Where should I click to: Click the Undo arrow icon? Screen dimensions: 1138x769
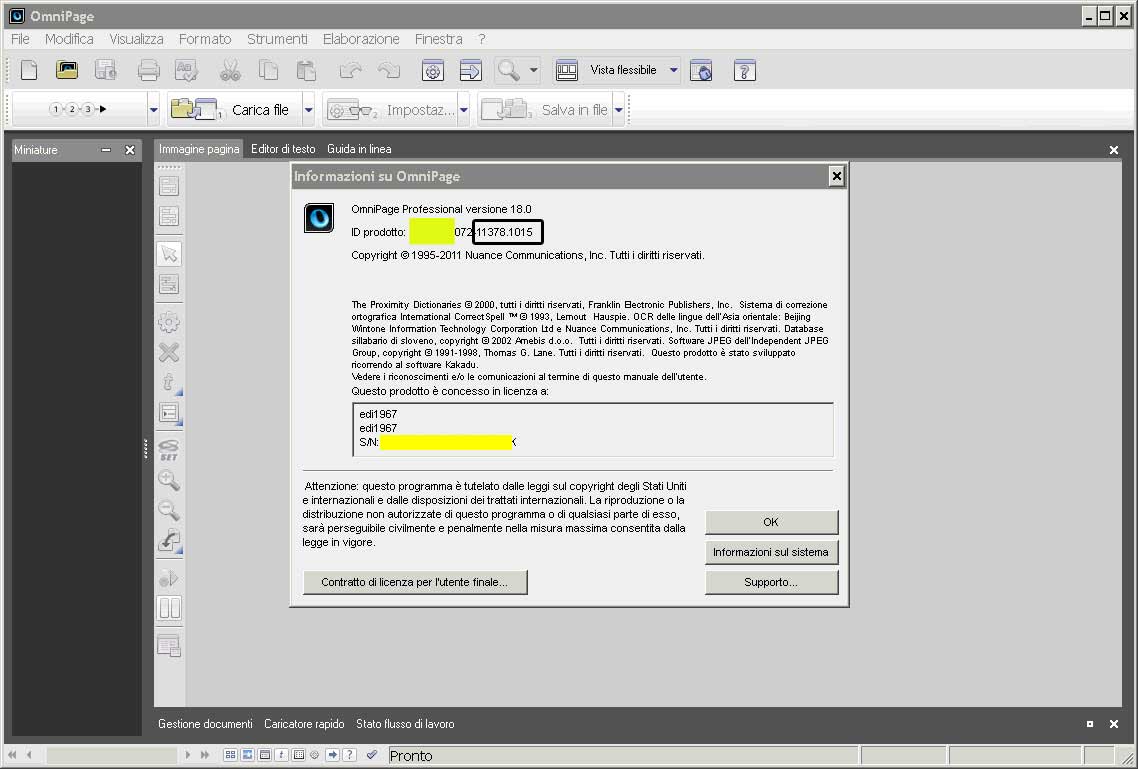pyautogui.click(x=351, y=70)
